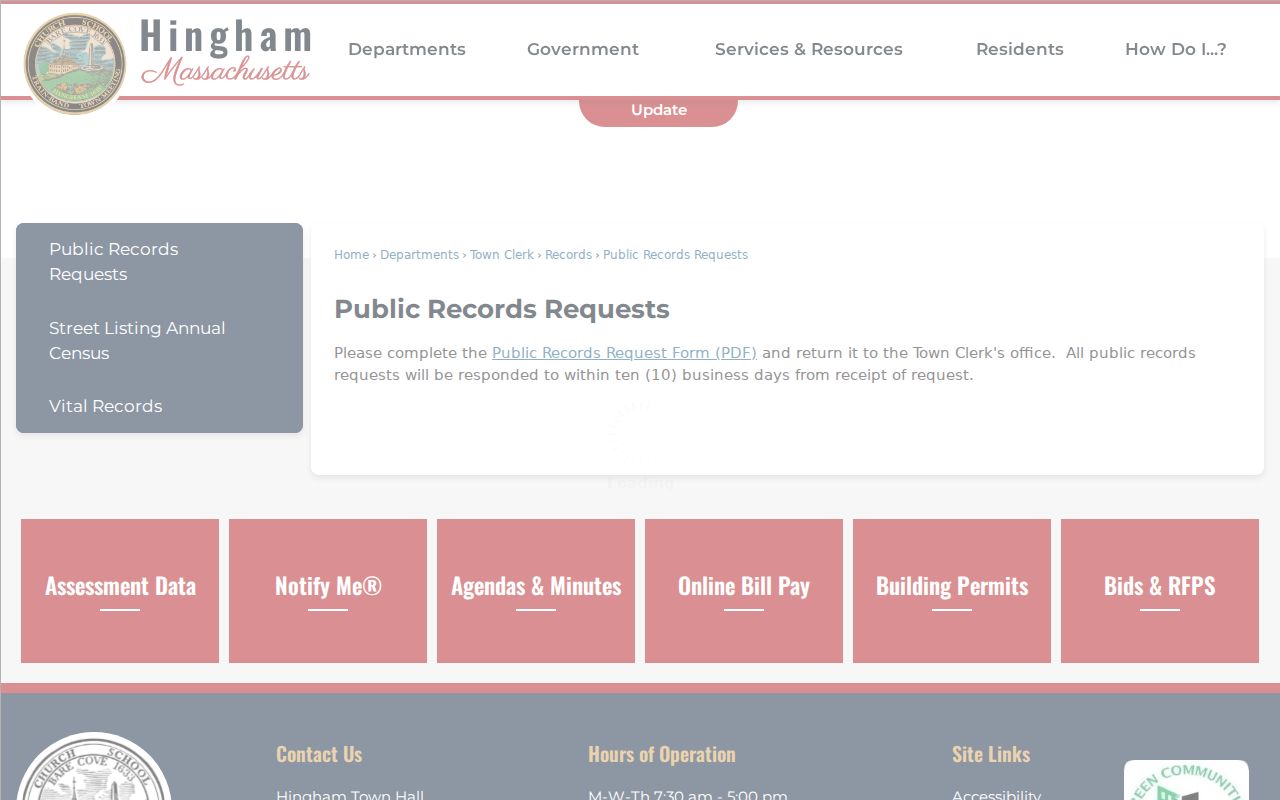Click the Town Clerk breadcrumb link
1280x800 pixels.
pyautogui.click(x=502, y=255)
